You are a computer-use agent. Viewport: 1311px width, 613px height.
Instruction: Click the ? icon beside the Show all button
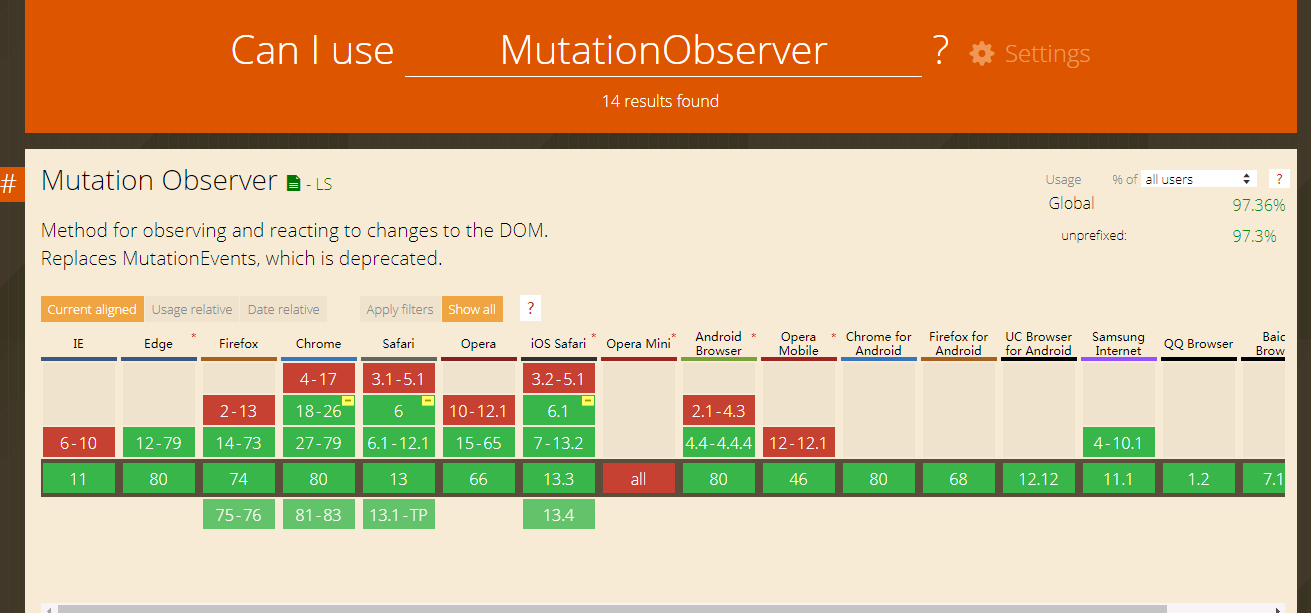coord(530,308)
